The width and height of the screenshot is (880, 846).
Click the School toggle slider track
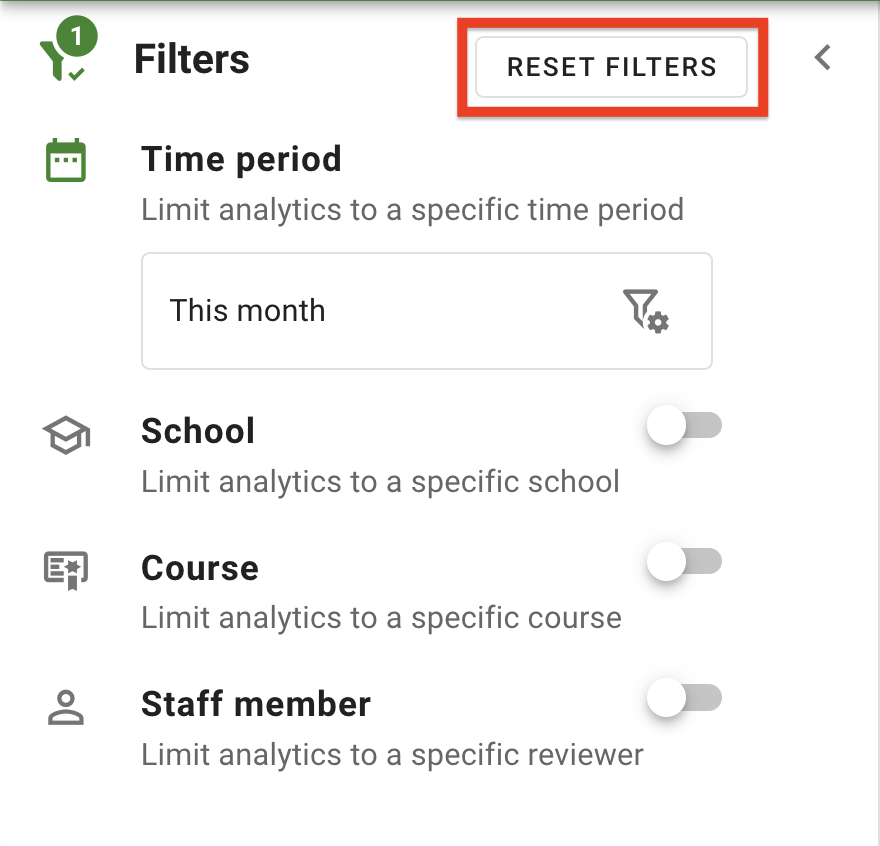click(x=697, y=425)
